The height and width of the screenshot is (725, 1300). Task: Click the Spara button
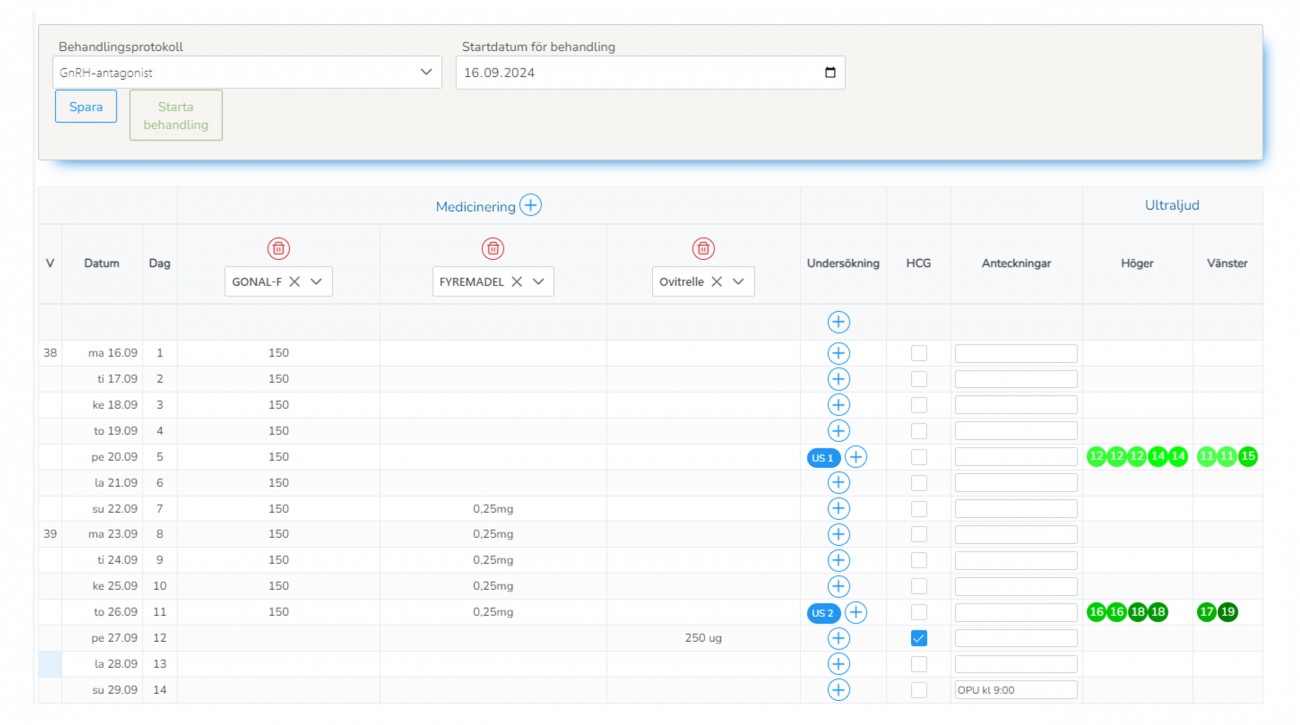tap(86, 107)
